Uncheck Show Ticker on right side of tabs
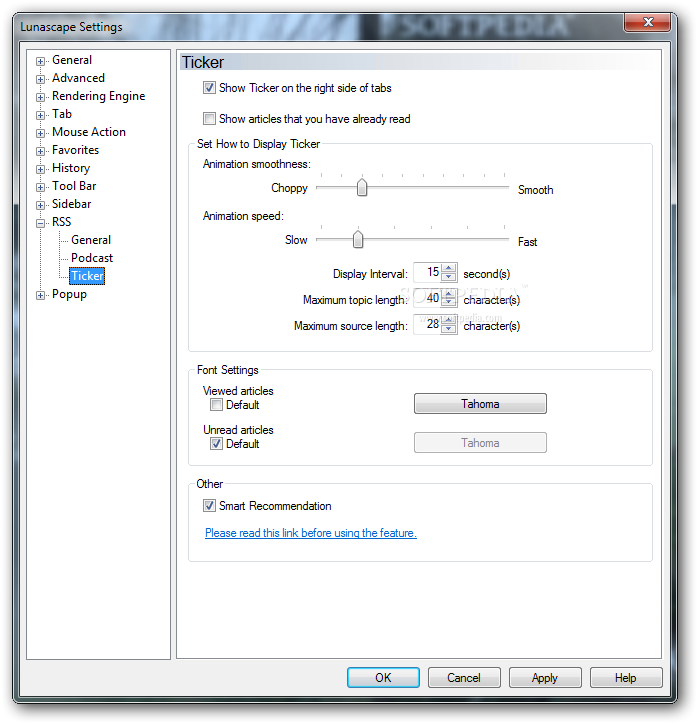This screenshot has width=698, height=724. click(x=209, y=88)
